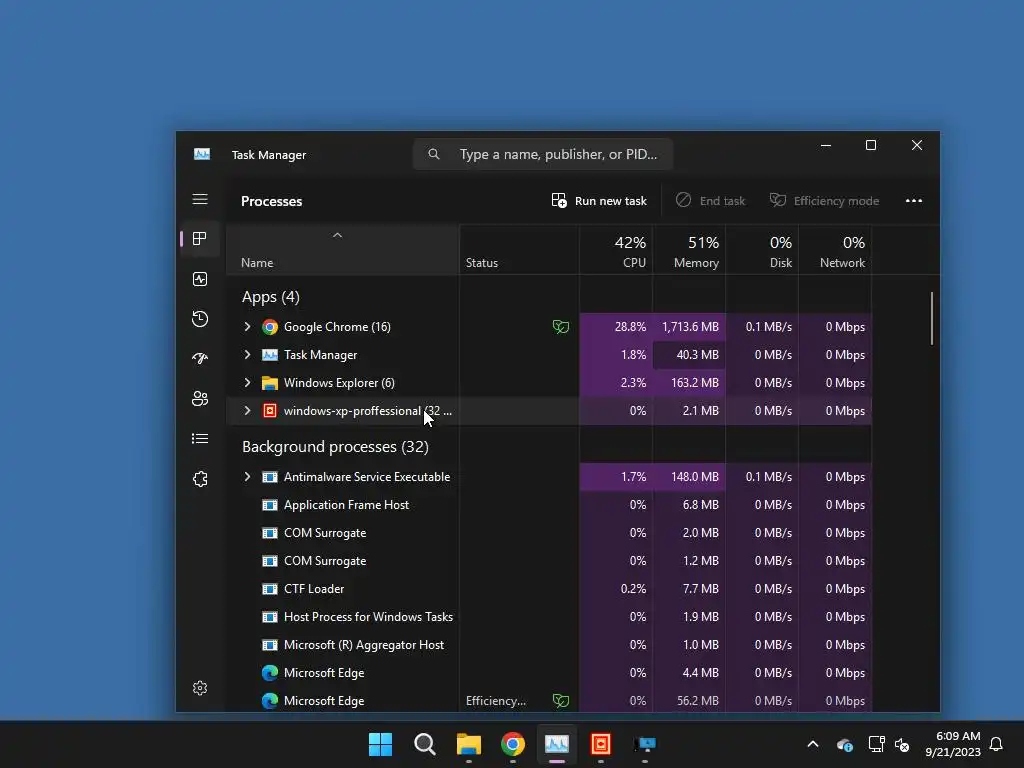Click the Google Chrome process icon
Screen dimensions: 1024x768
(x=270, y=327)
